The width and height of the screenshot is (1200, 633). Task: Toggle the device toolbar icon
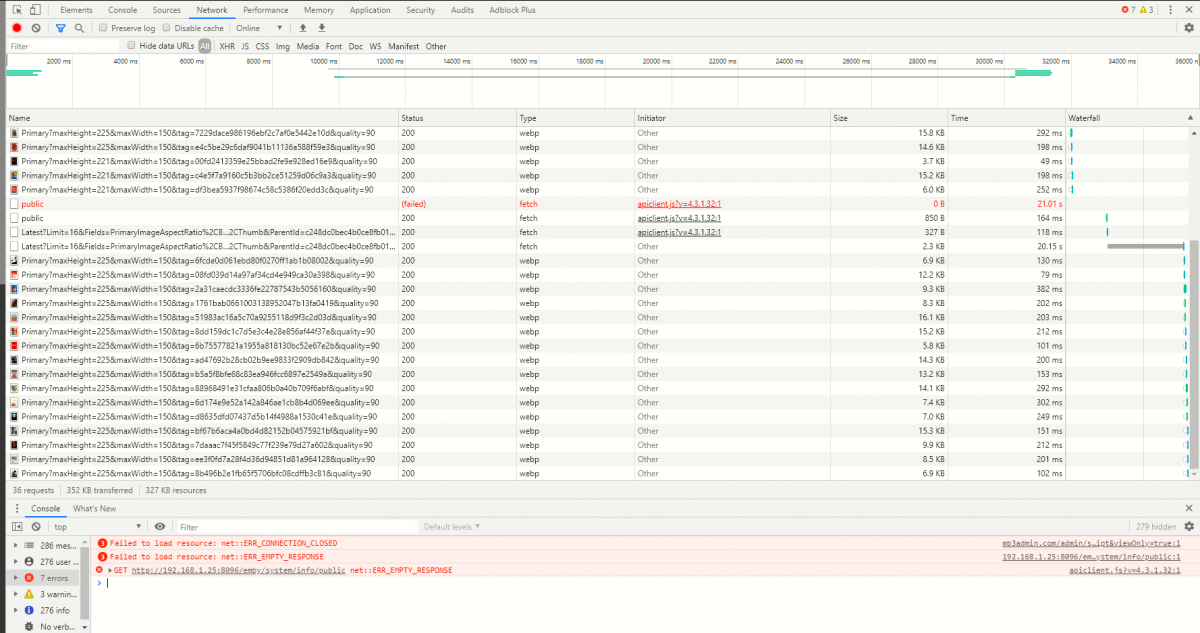tap(35, 10)
